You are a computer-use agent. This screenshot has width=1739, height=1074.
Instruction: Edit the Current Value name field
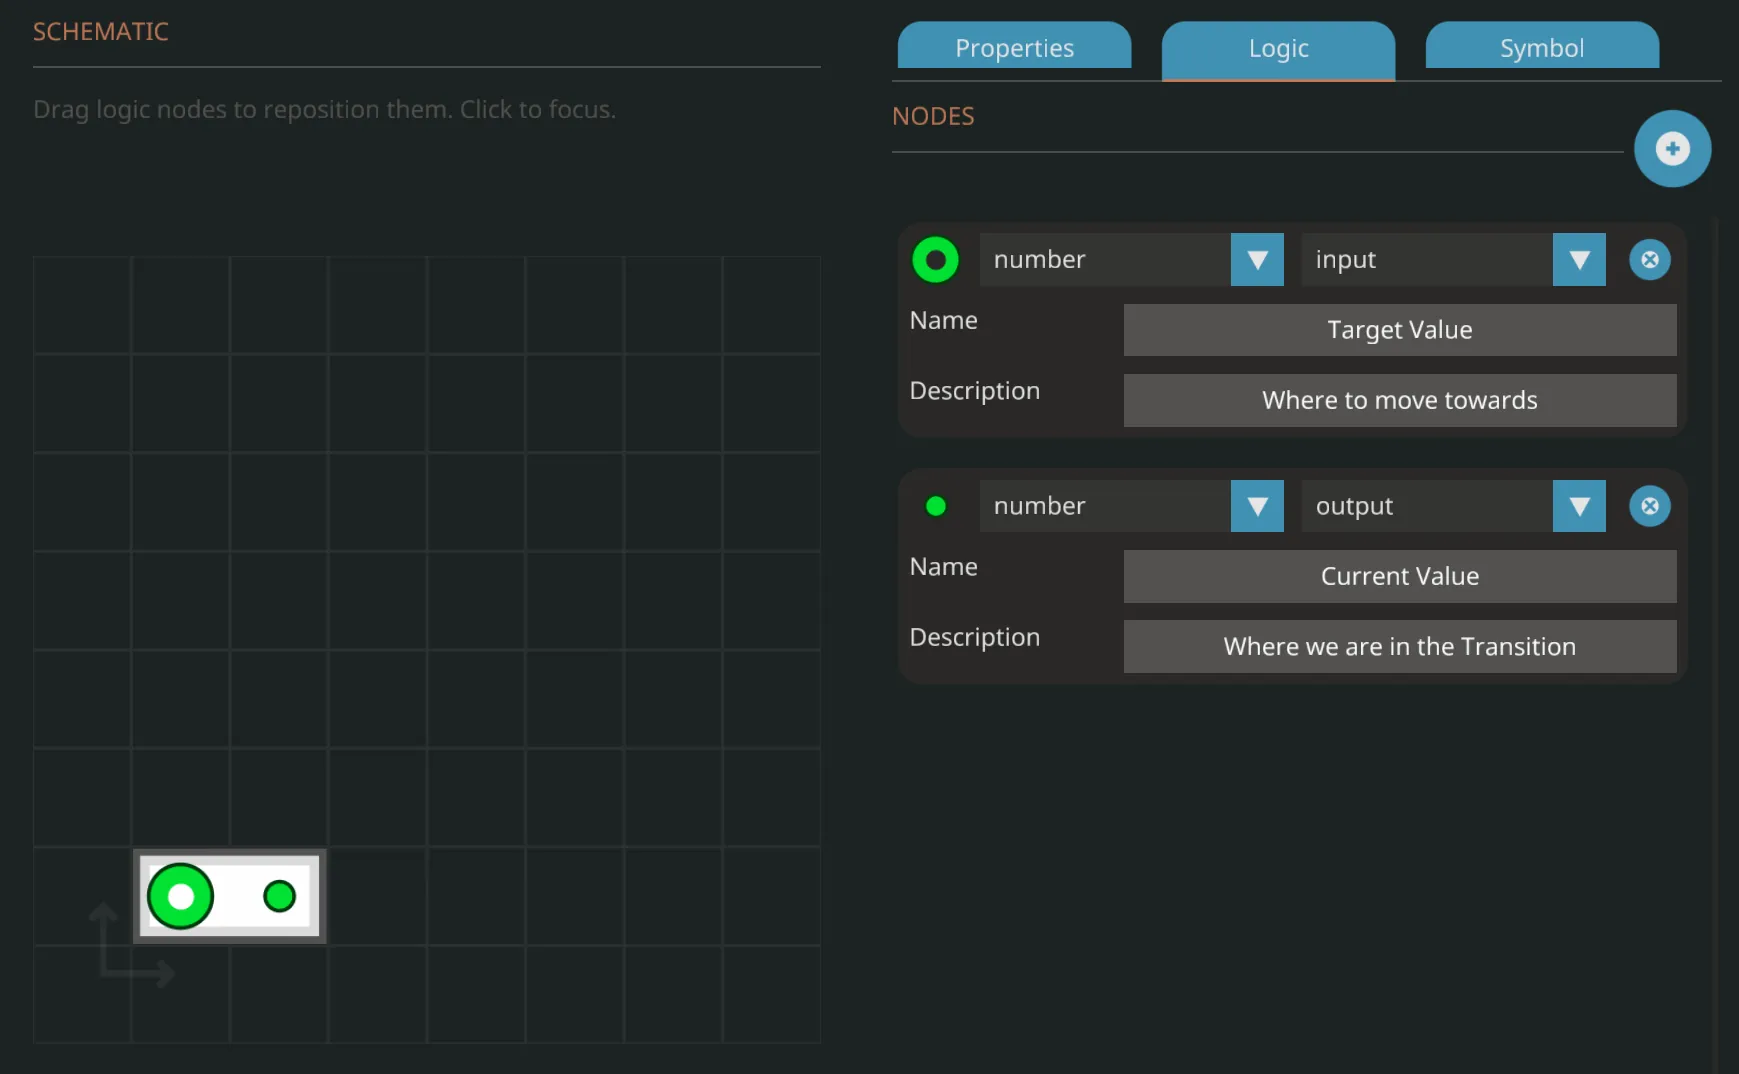[x=1399, y=576]
